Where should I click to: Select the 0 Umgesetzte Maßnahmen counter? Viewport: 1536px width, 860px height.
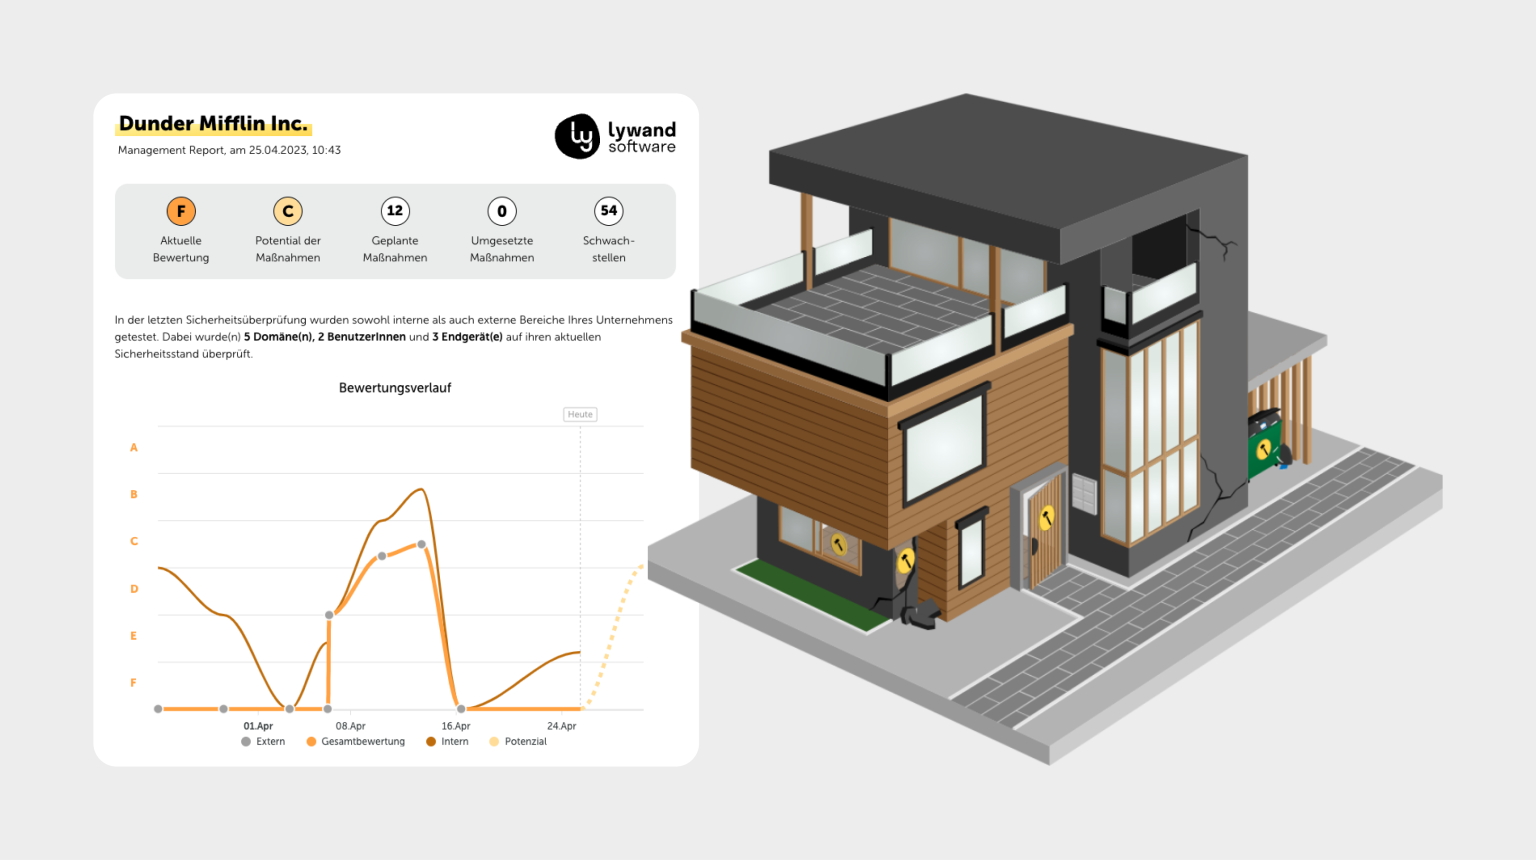click(x=502, y=211)
